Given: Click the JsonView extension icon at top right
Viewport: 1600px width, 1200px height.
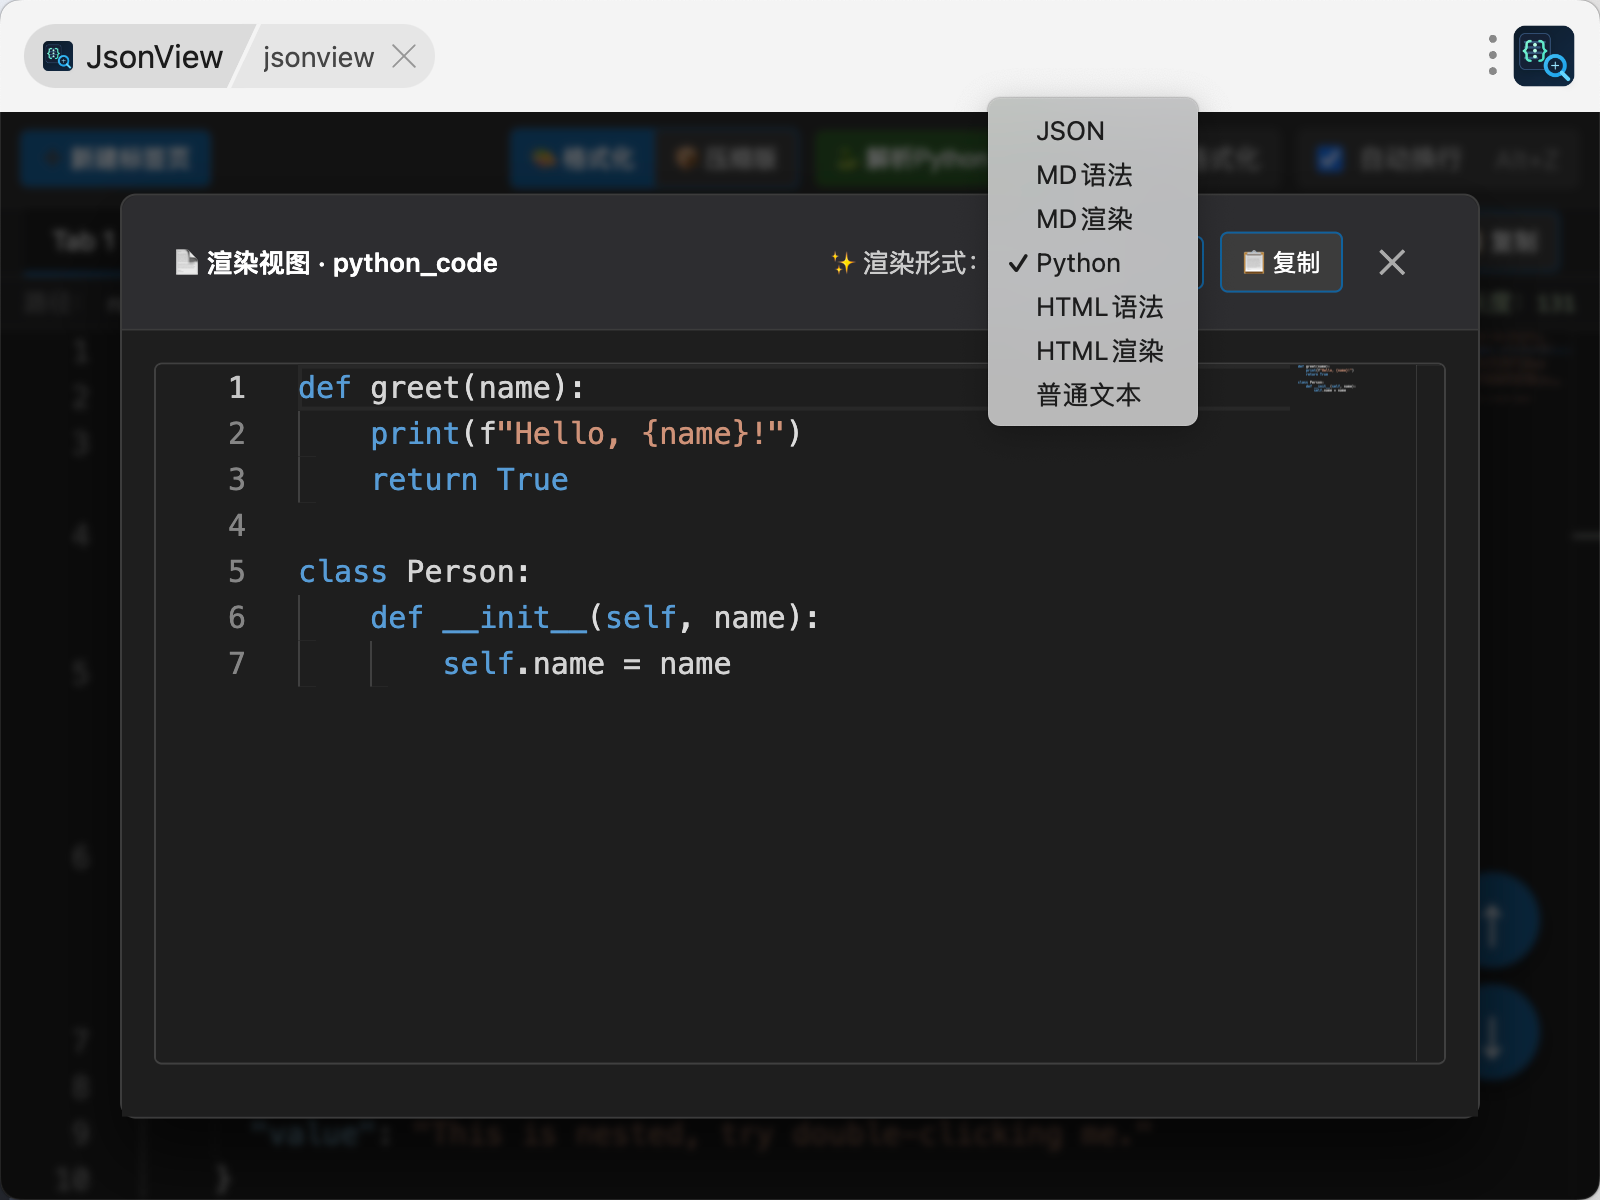Looking at the screenshot, I should (1543, 56).
